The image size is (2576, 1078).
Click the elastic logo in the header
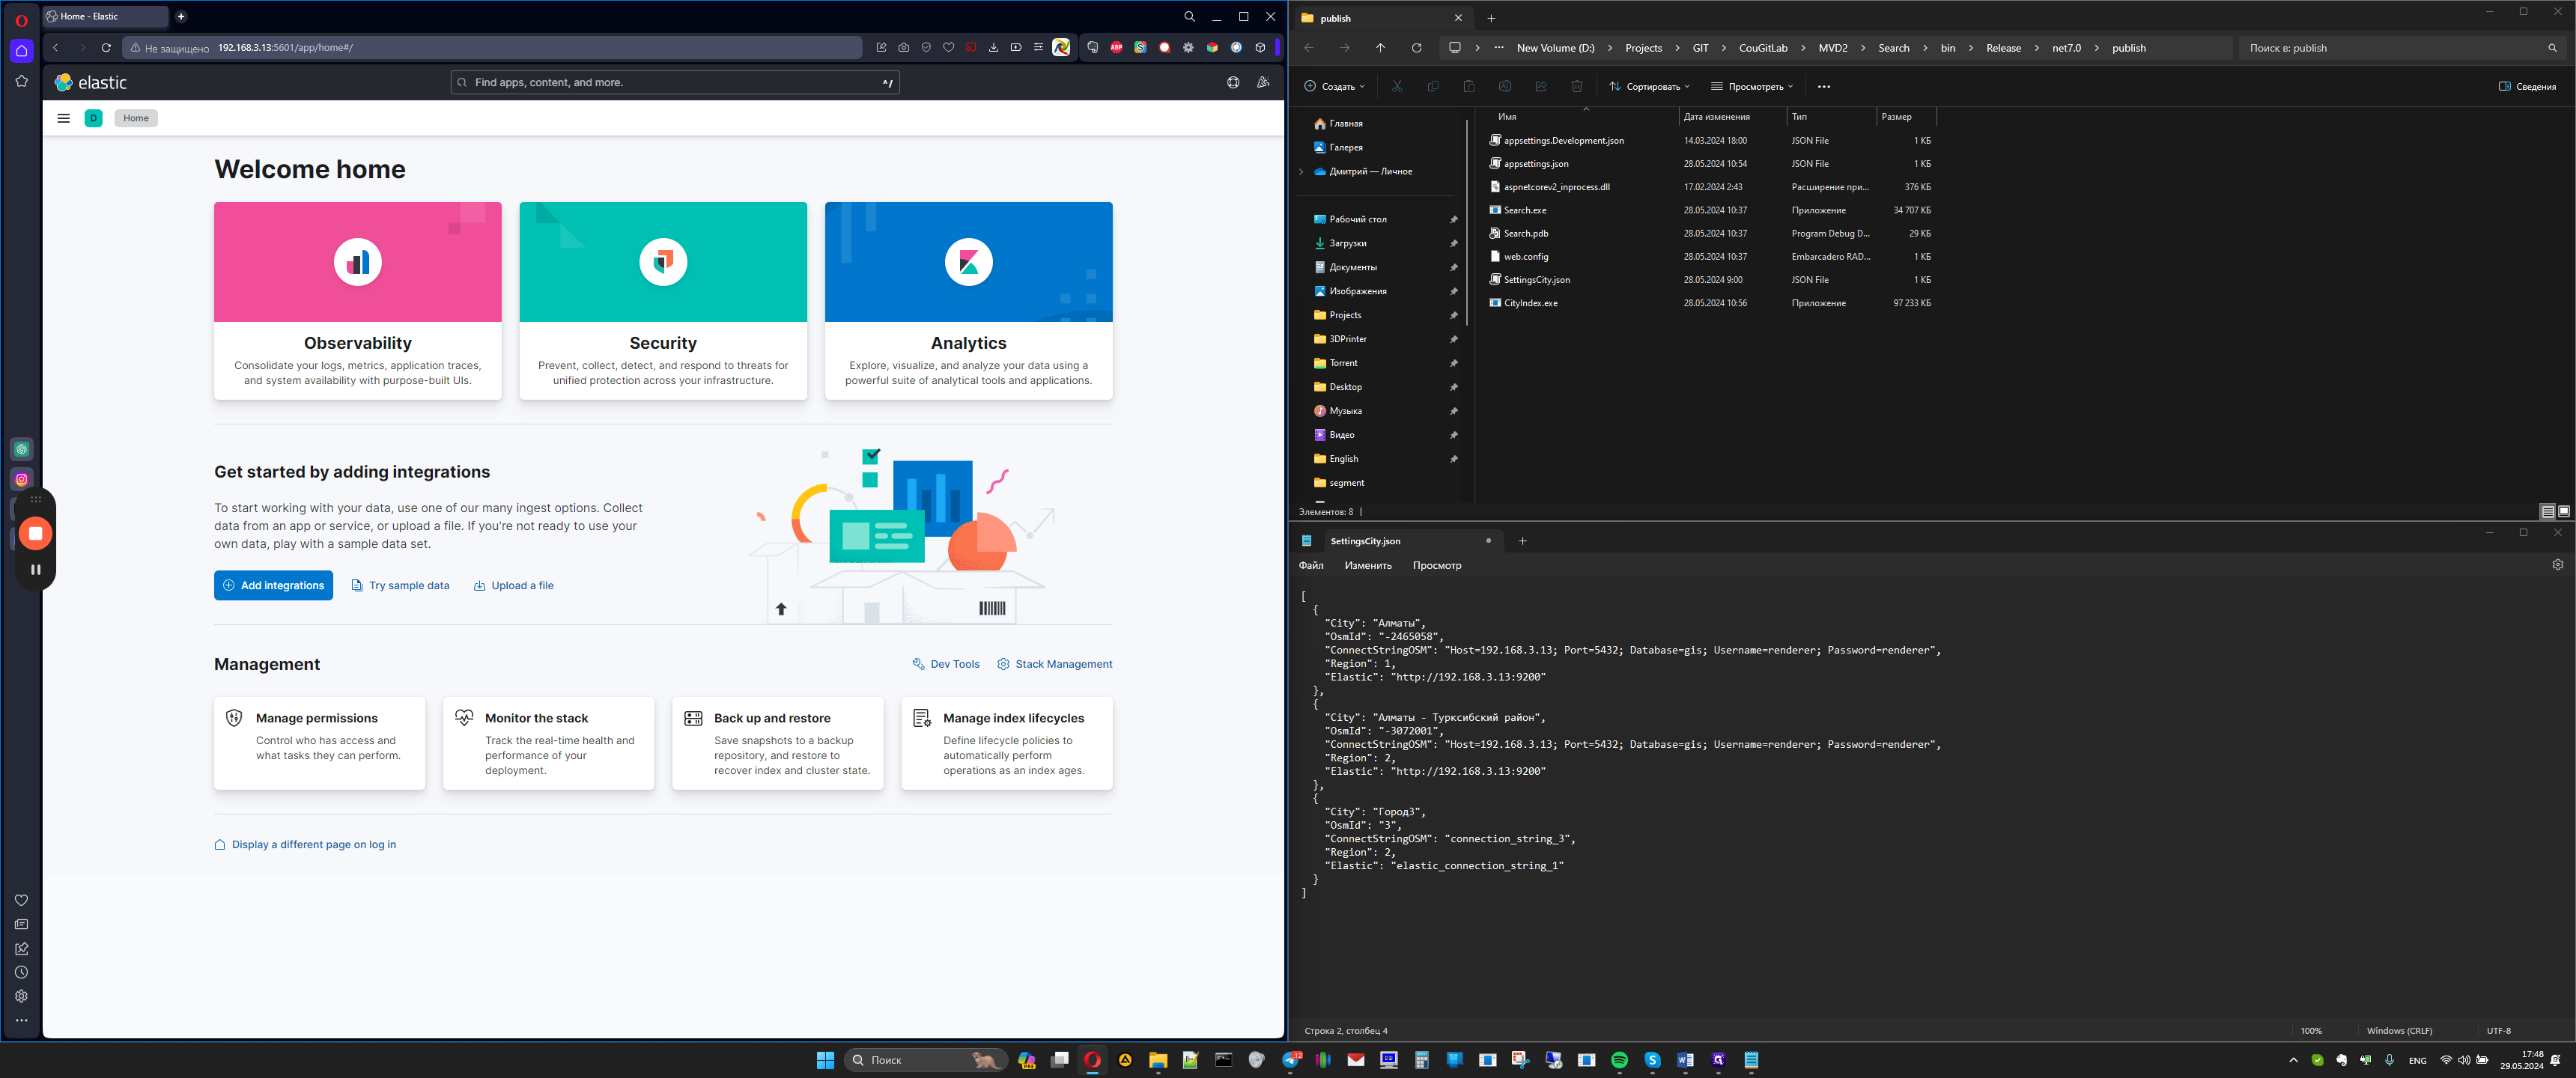tap(91, 82)
